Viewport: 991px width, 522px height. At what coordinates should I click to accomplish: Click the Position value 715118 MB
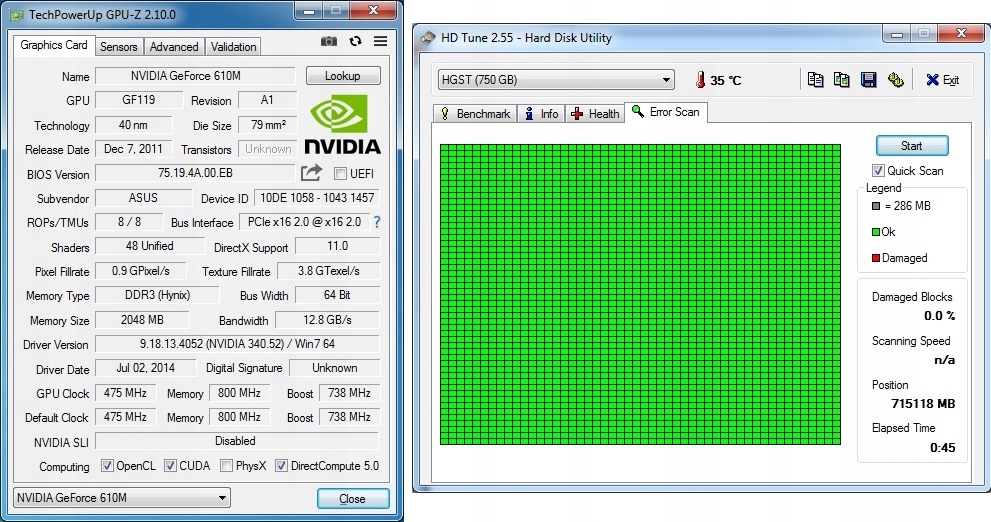(x=923, y=403)
